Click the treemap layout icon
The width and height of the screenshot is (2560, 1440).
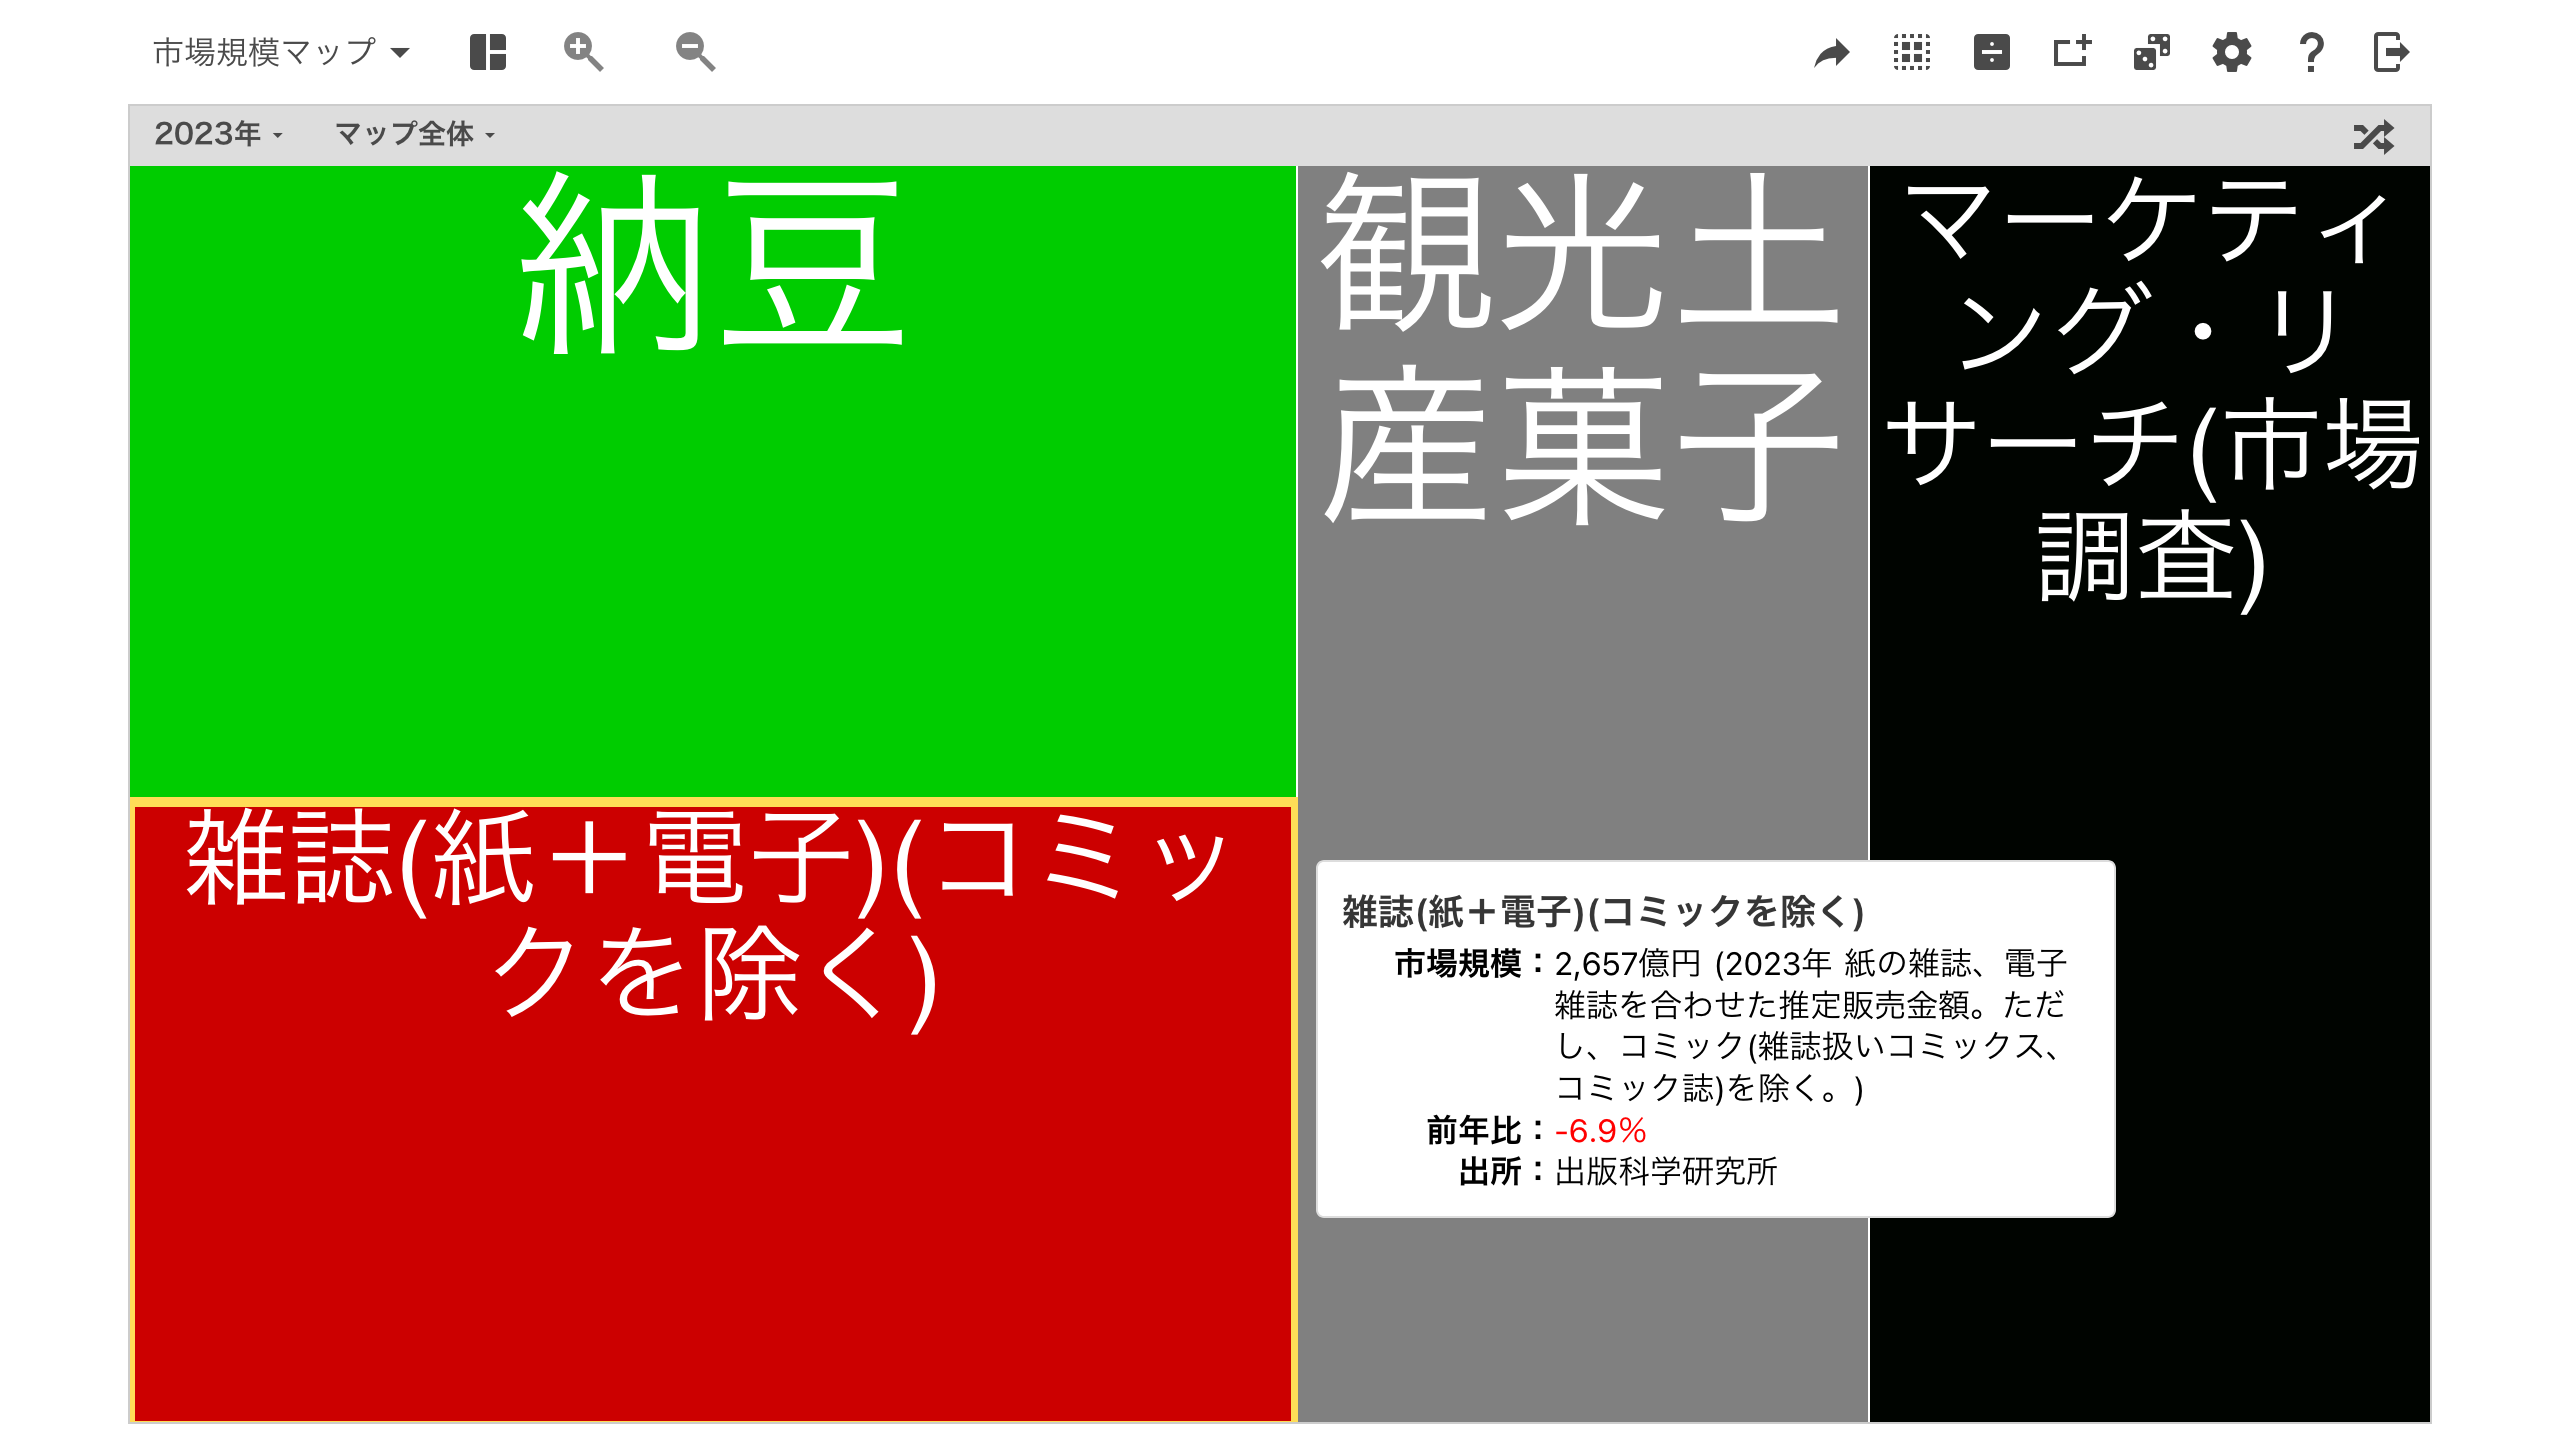pyautogui.click(x=488, y=52)
